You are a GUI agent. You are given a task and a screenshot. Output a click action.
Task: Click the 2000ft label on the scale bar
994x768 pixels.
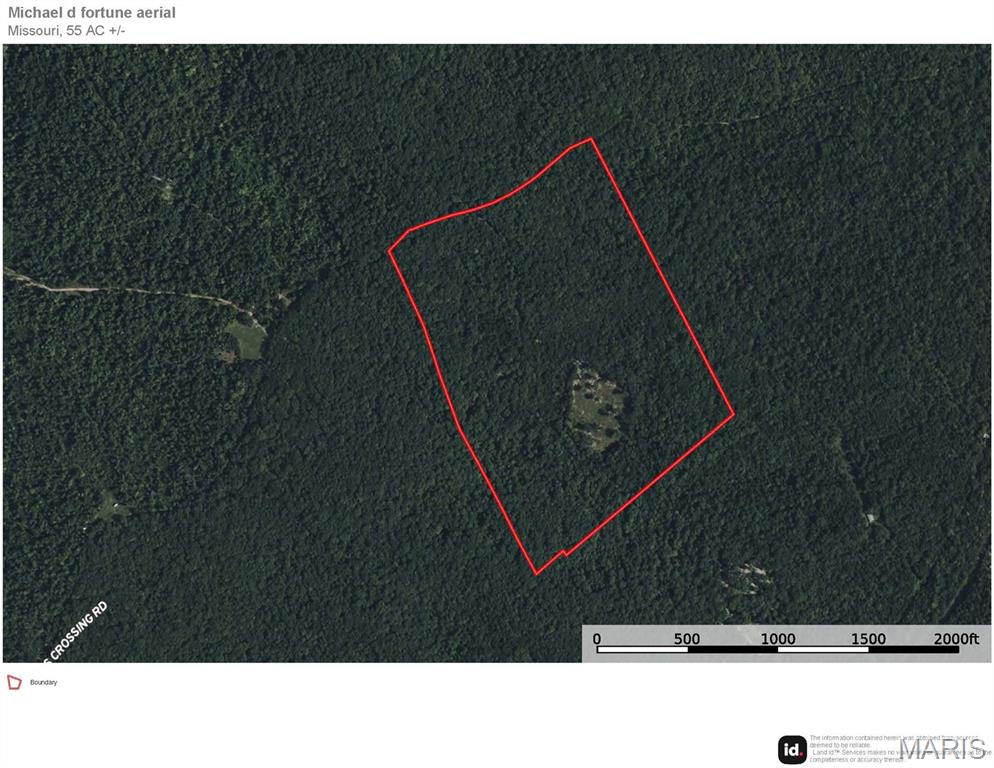pyautogui.click(x=956, y=639)
